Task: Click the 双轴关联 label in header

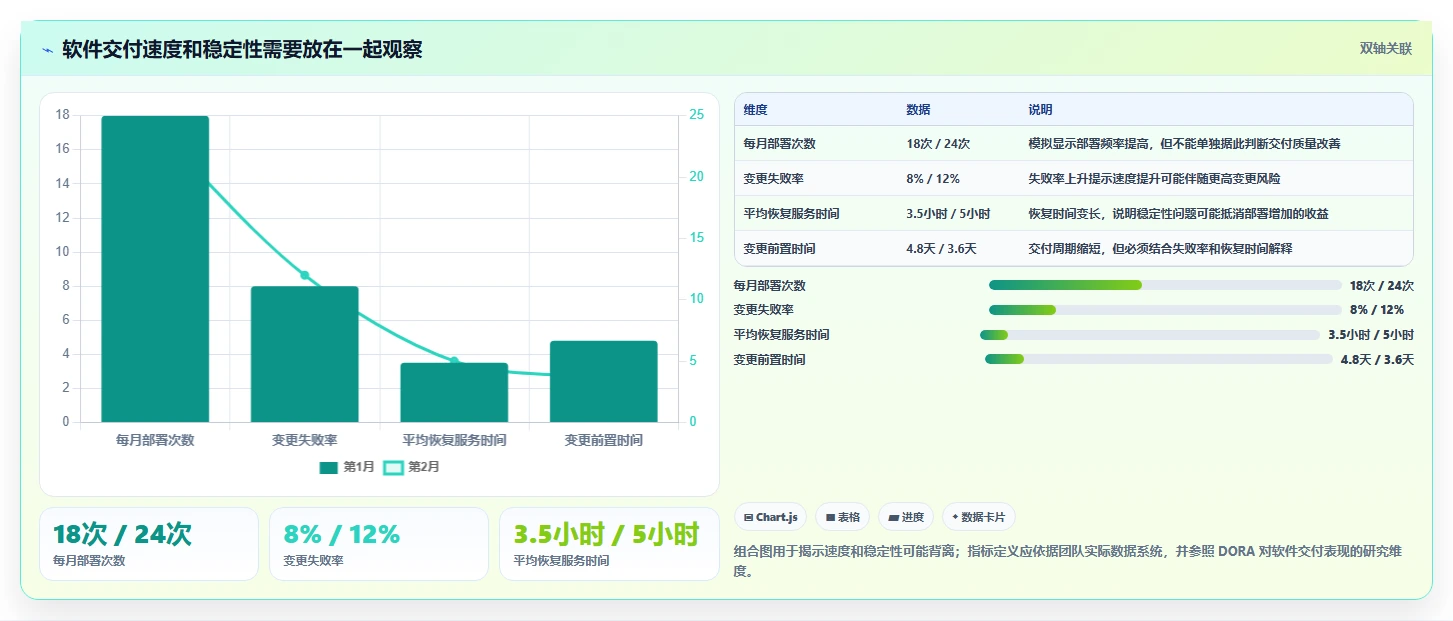Action: pyautogui.click(x=1386, y=49)
